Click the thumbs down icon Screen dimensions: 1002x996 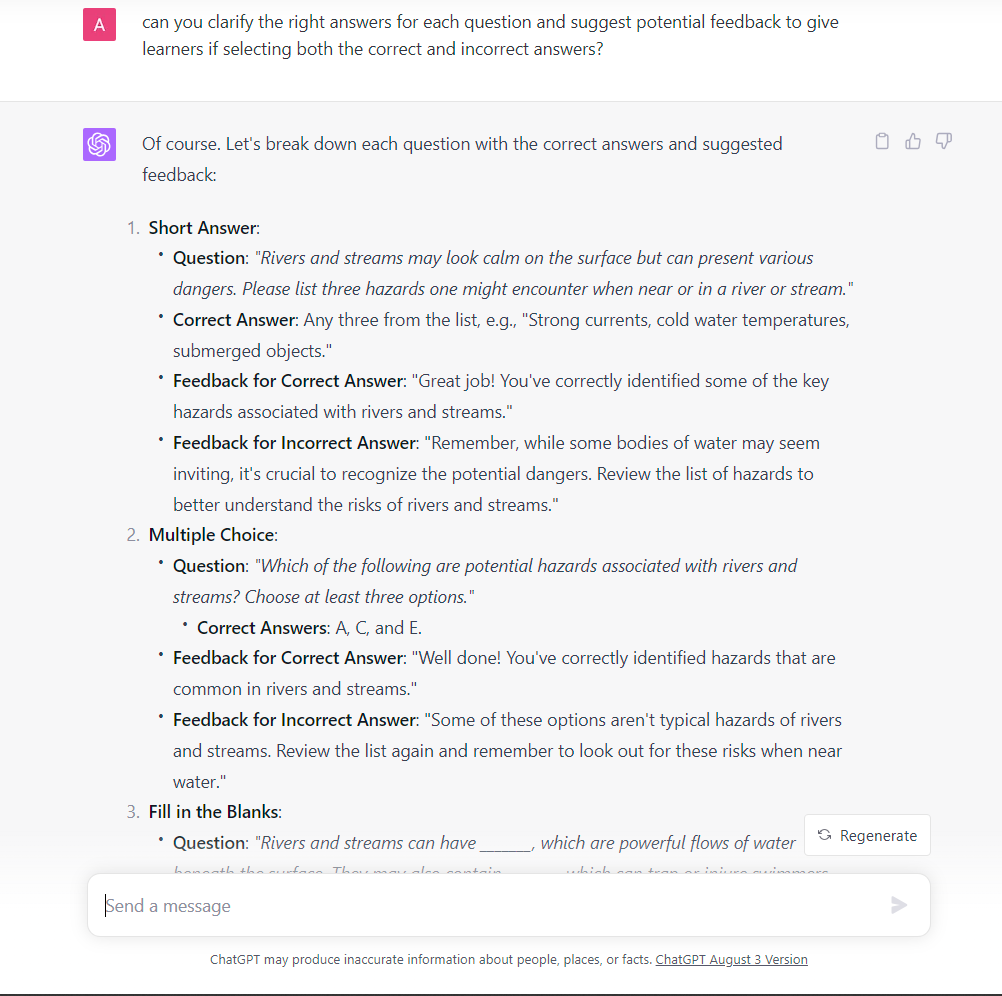tap(943, 141)
